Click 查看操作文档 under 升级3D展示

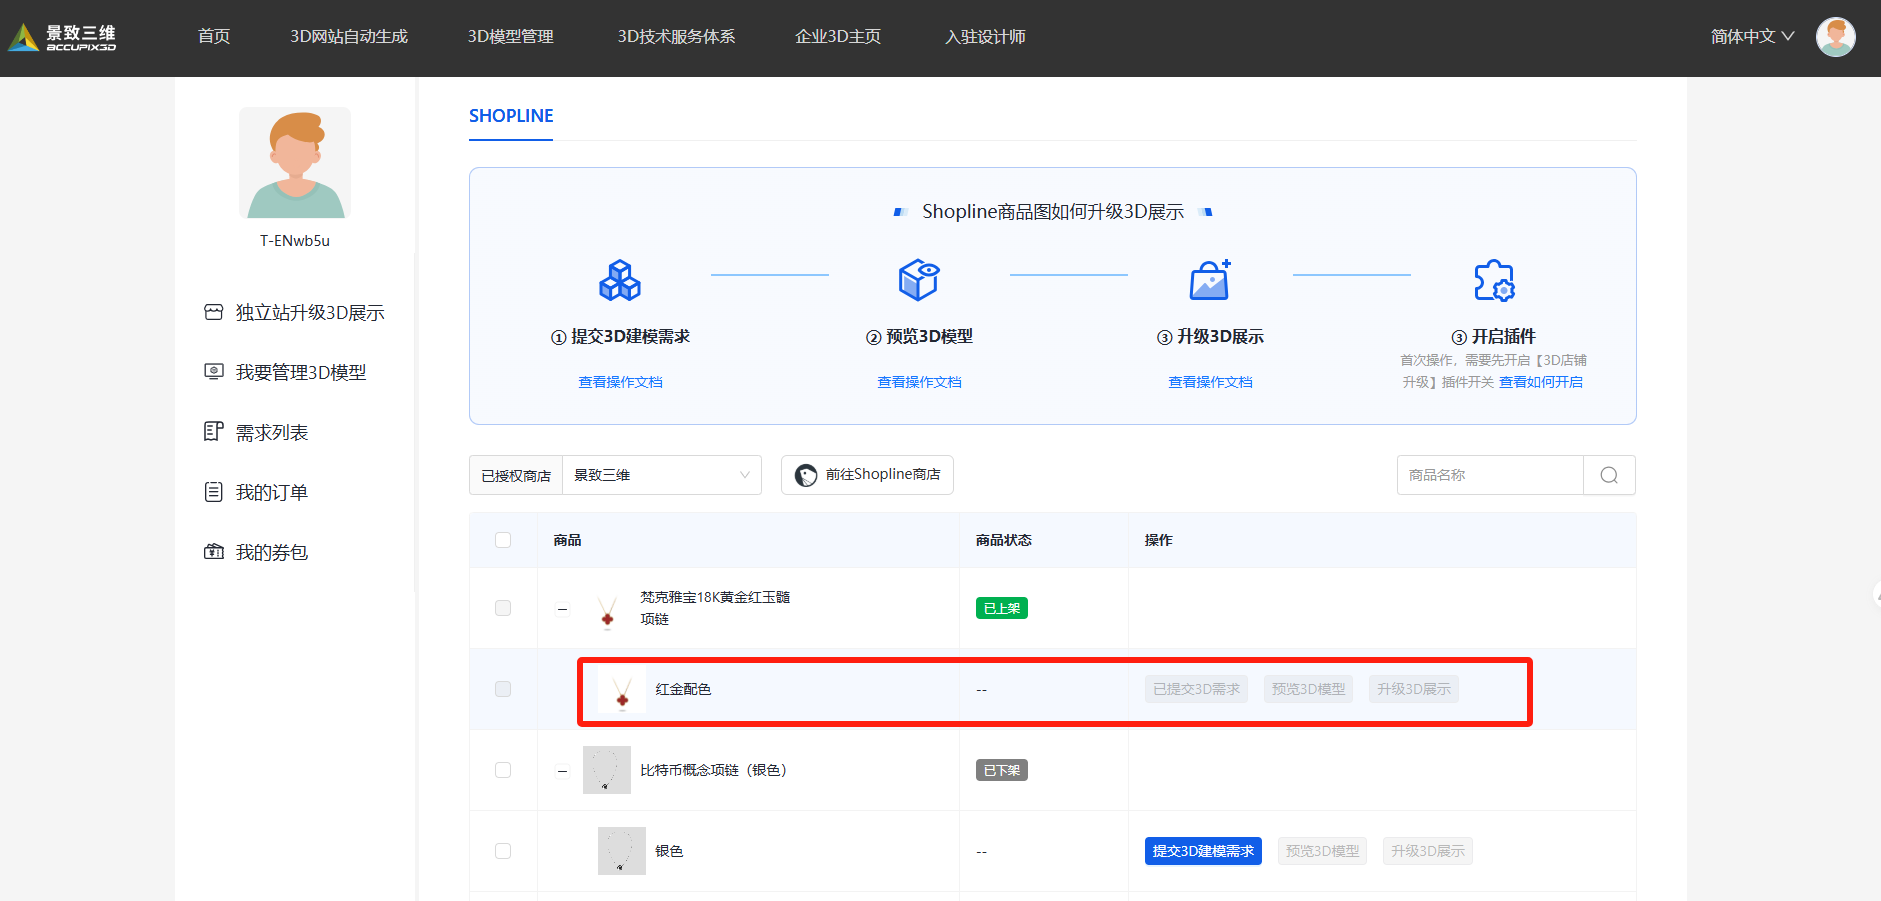coord(1210,382)
